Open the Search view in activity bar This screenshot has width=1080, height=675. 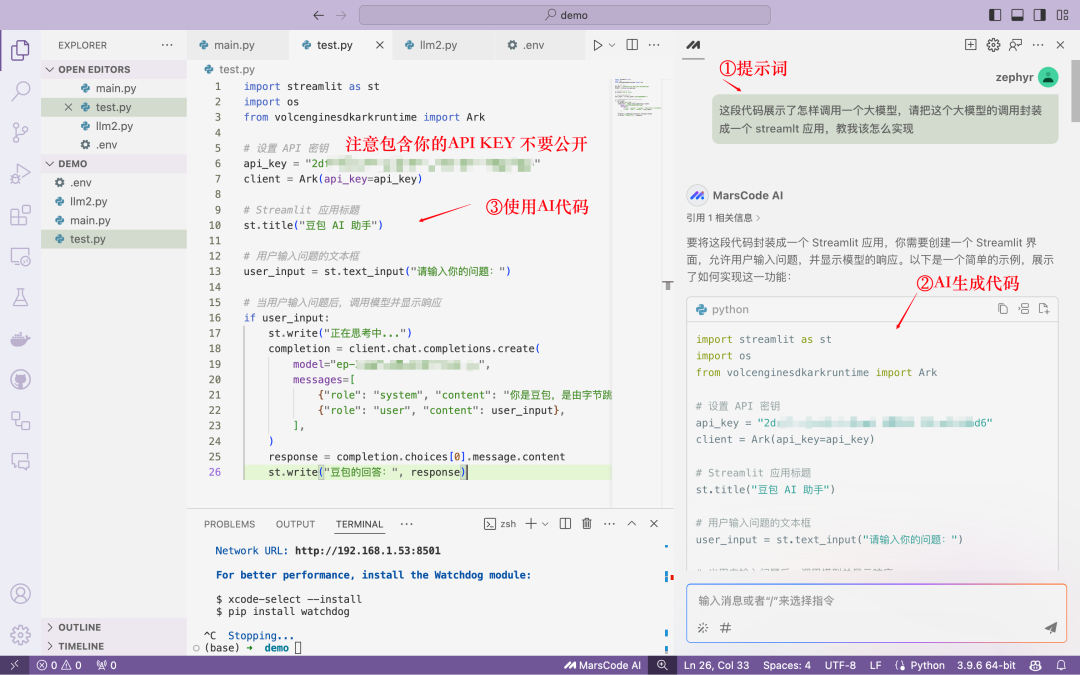click(x=20, y=91)
